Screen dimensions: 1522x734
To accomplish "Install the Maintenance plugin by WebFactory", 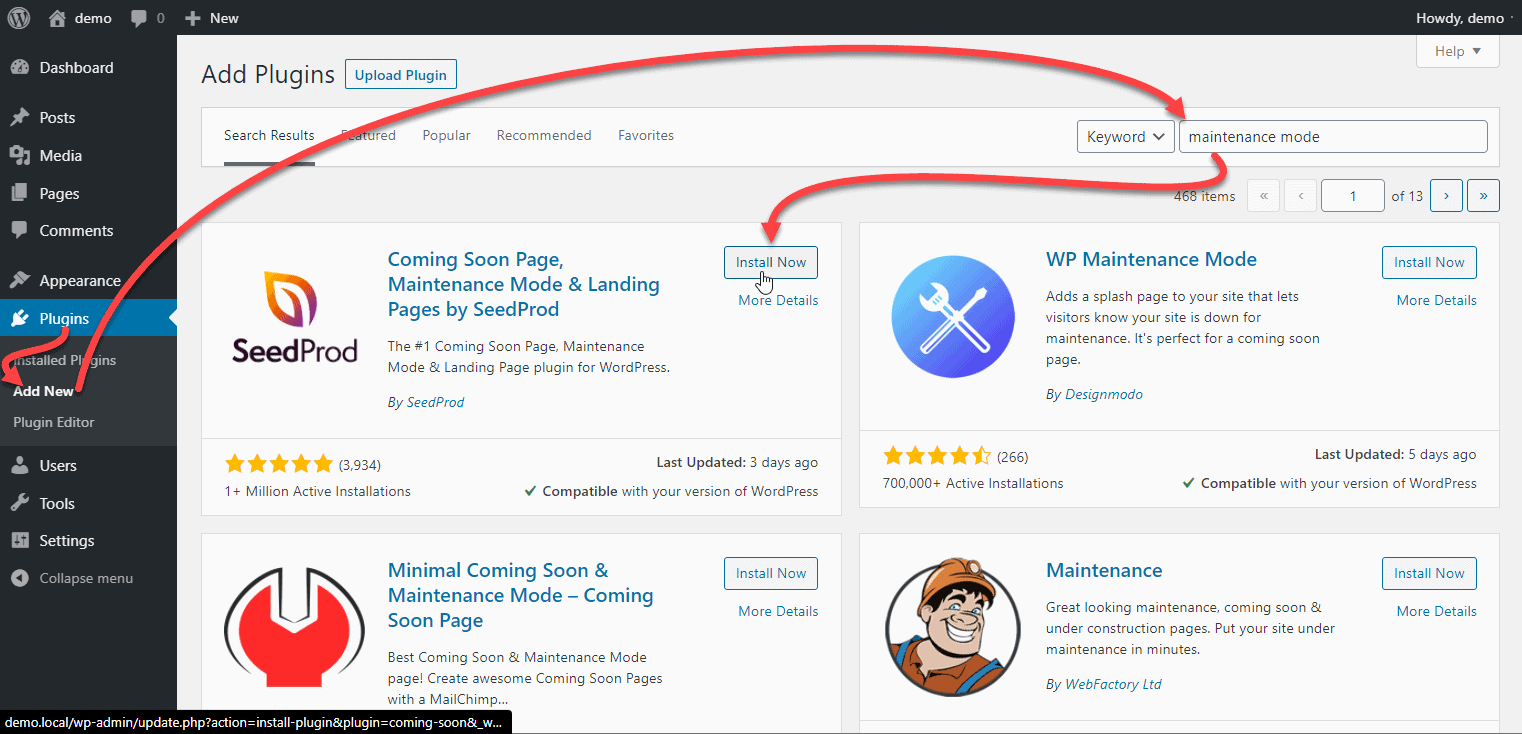I will click(1429, 573).
